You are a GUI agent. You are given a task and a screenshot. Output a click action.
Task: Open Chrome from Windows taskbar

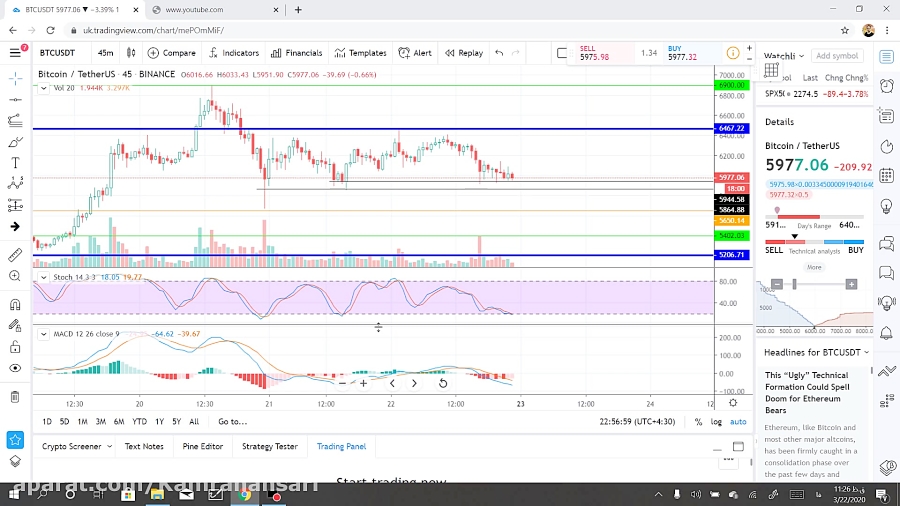pyautogui.click(x=245, y=495)
